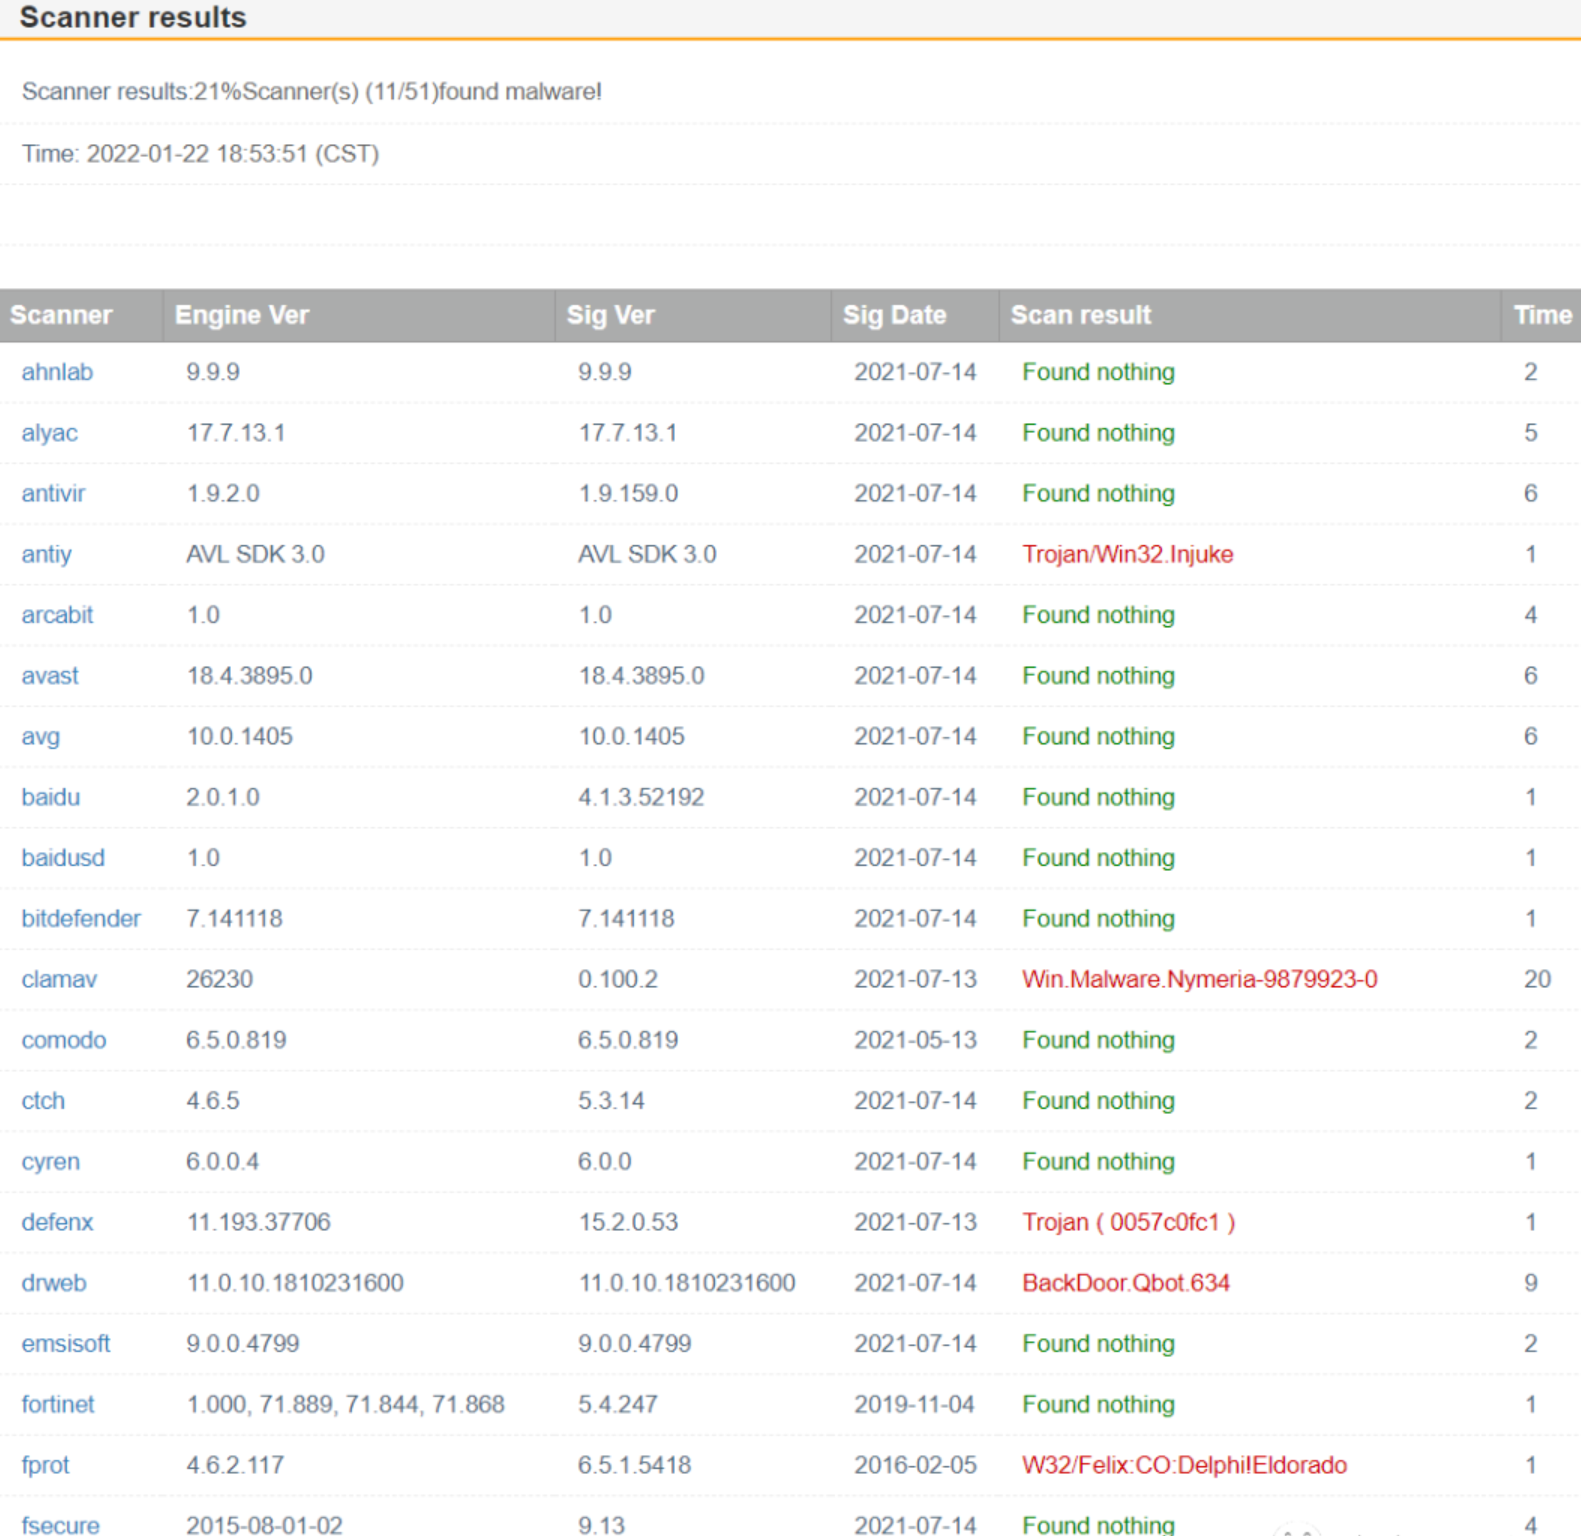Open the antiy scanner link
The height and width of the screenshot is (1536, 1581).
pyautogui.click(x=47, y=555)
